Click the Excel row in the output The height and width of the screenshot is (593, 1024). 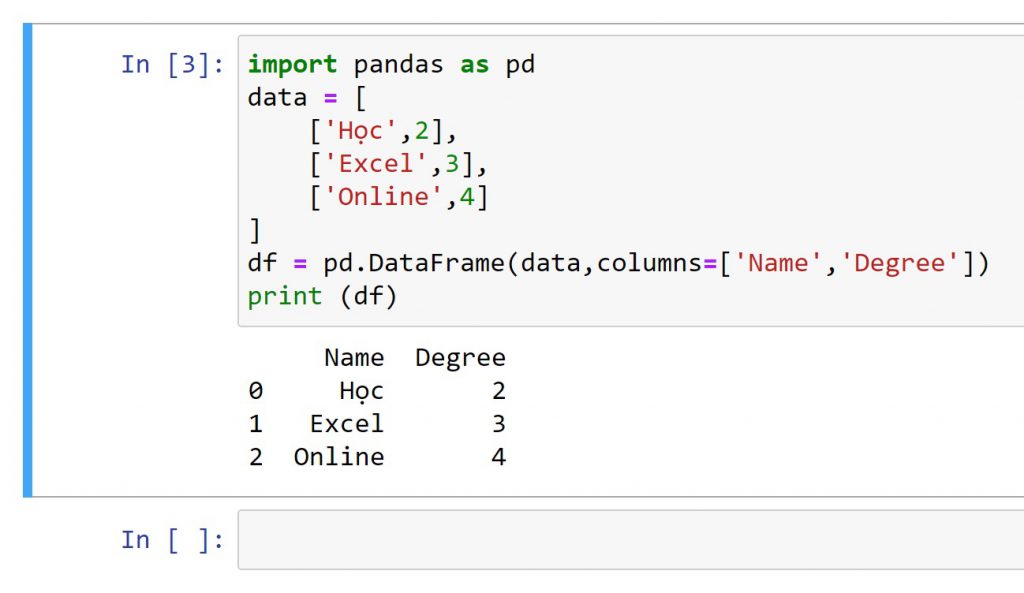(x=345, y=423)
